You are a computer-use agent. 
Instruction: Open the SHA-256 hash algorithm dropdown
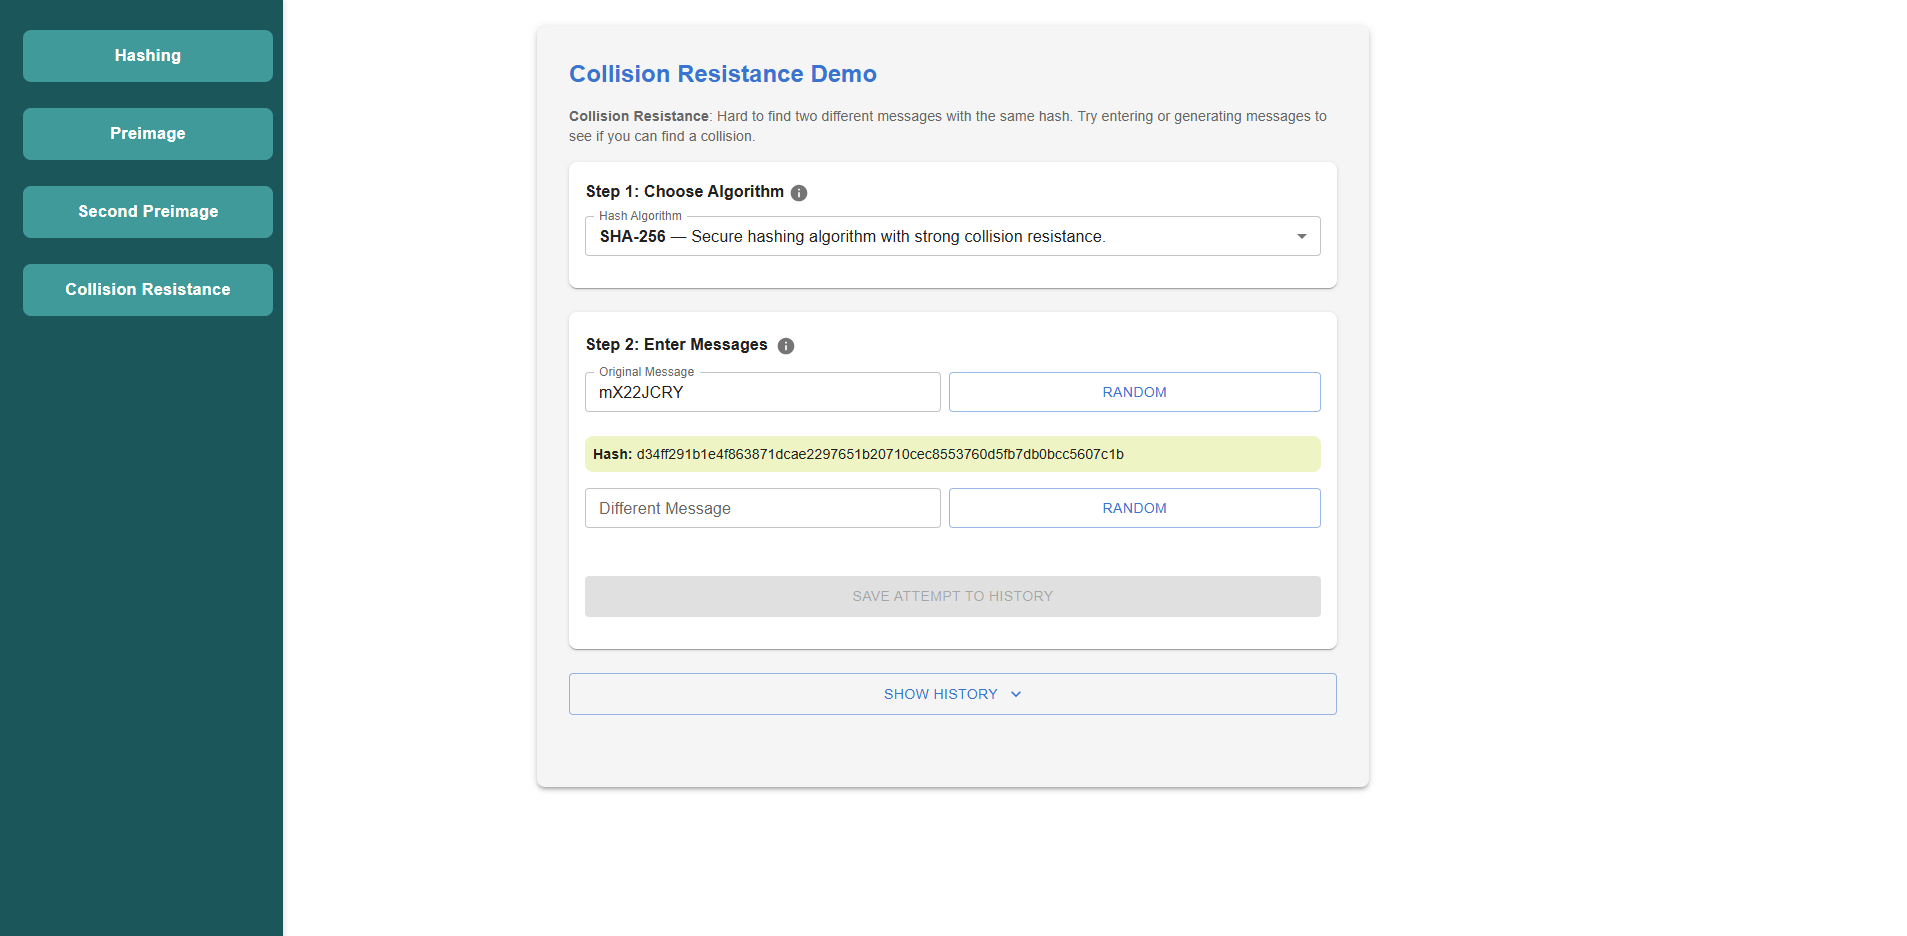click(x=952, y=236)
